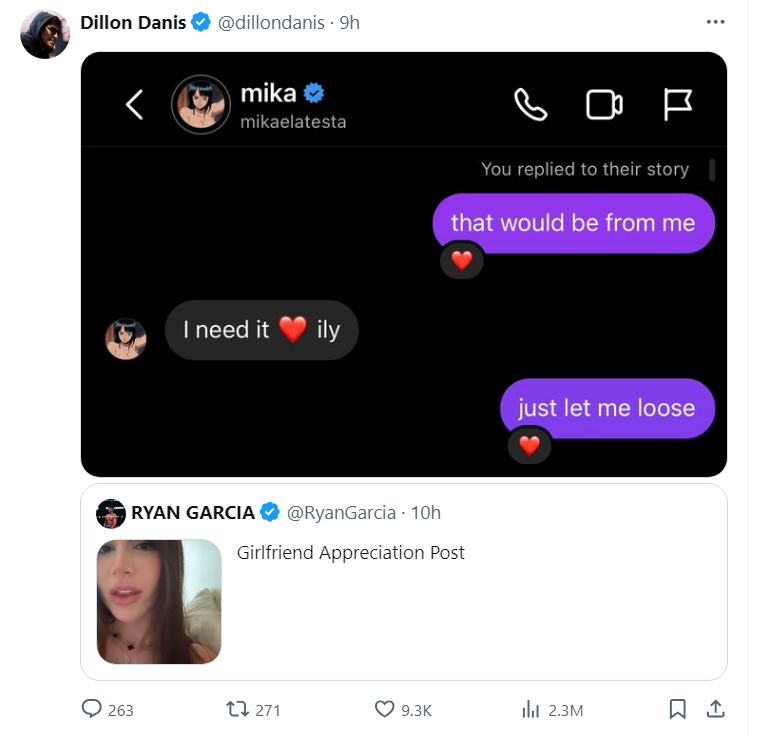
Task: Click the mika chat profile picture
Action: tap(201, 104)
